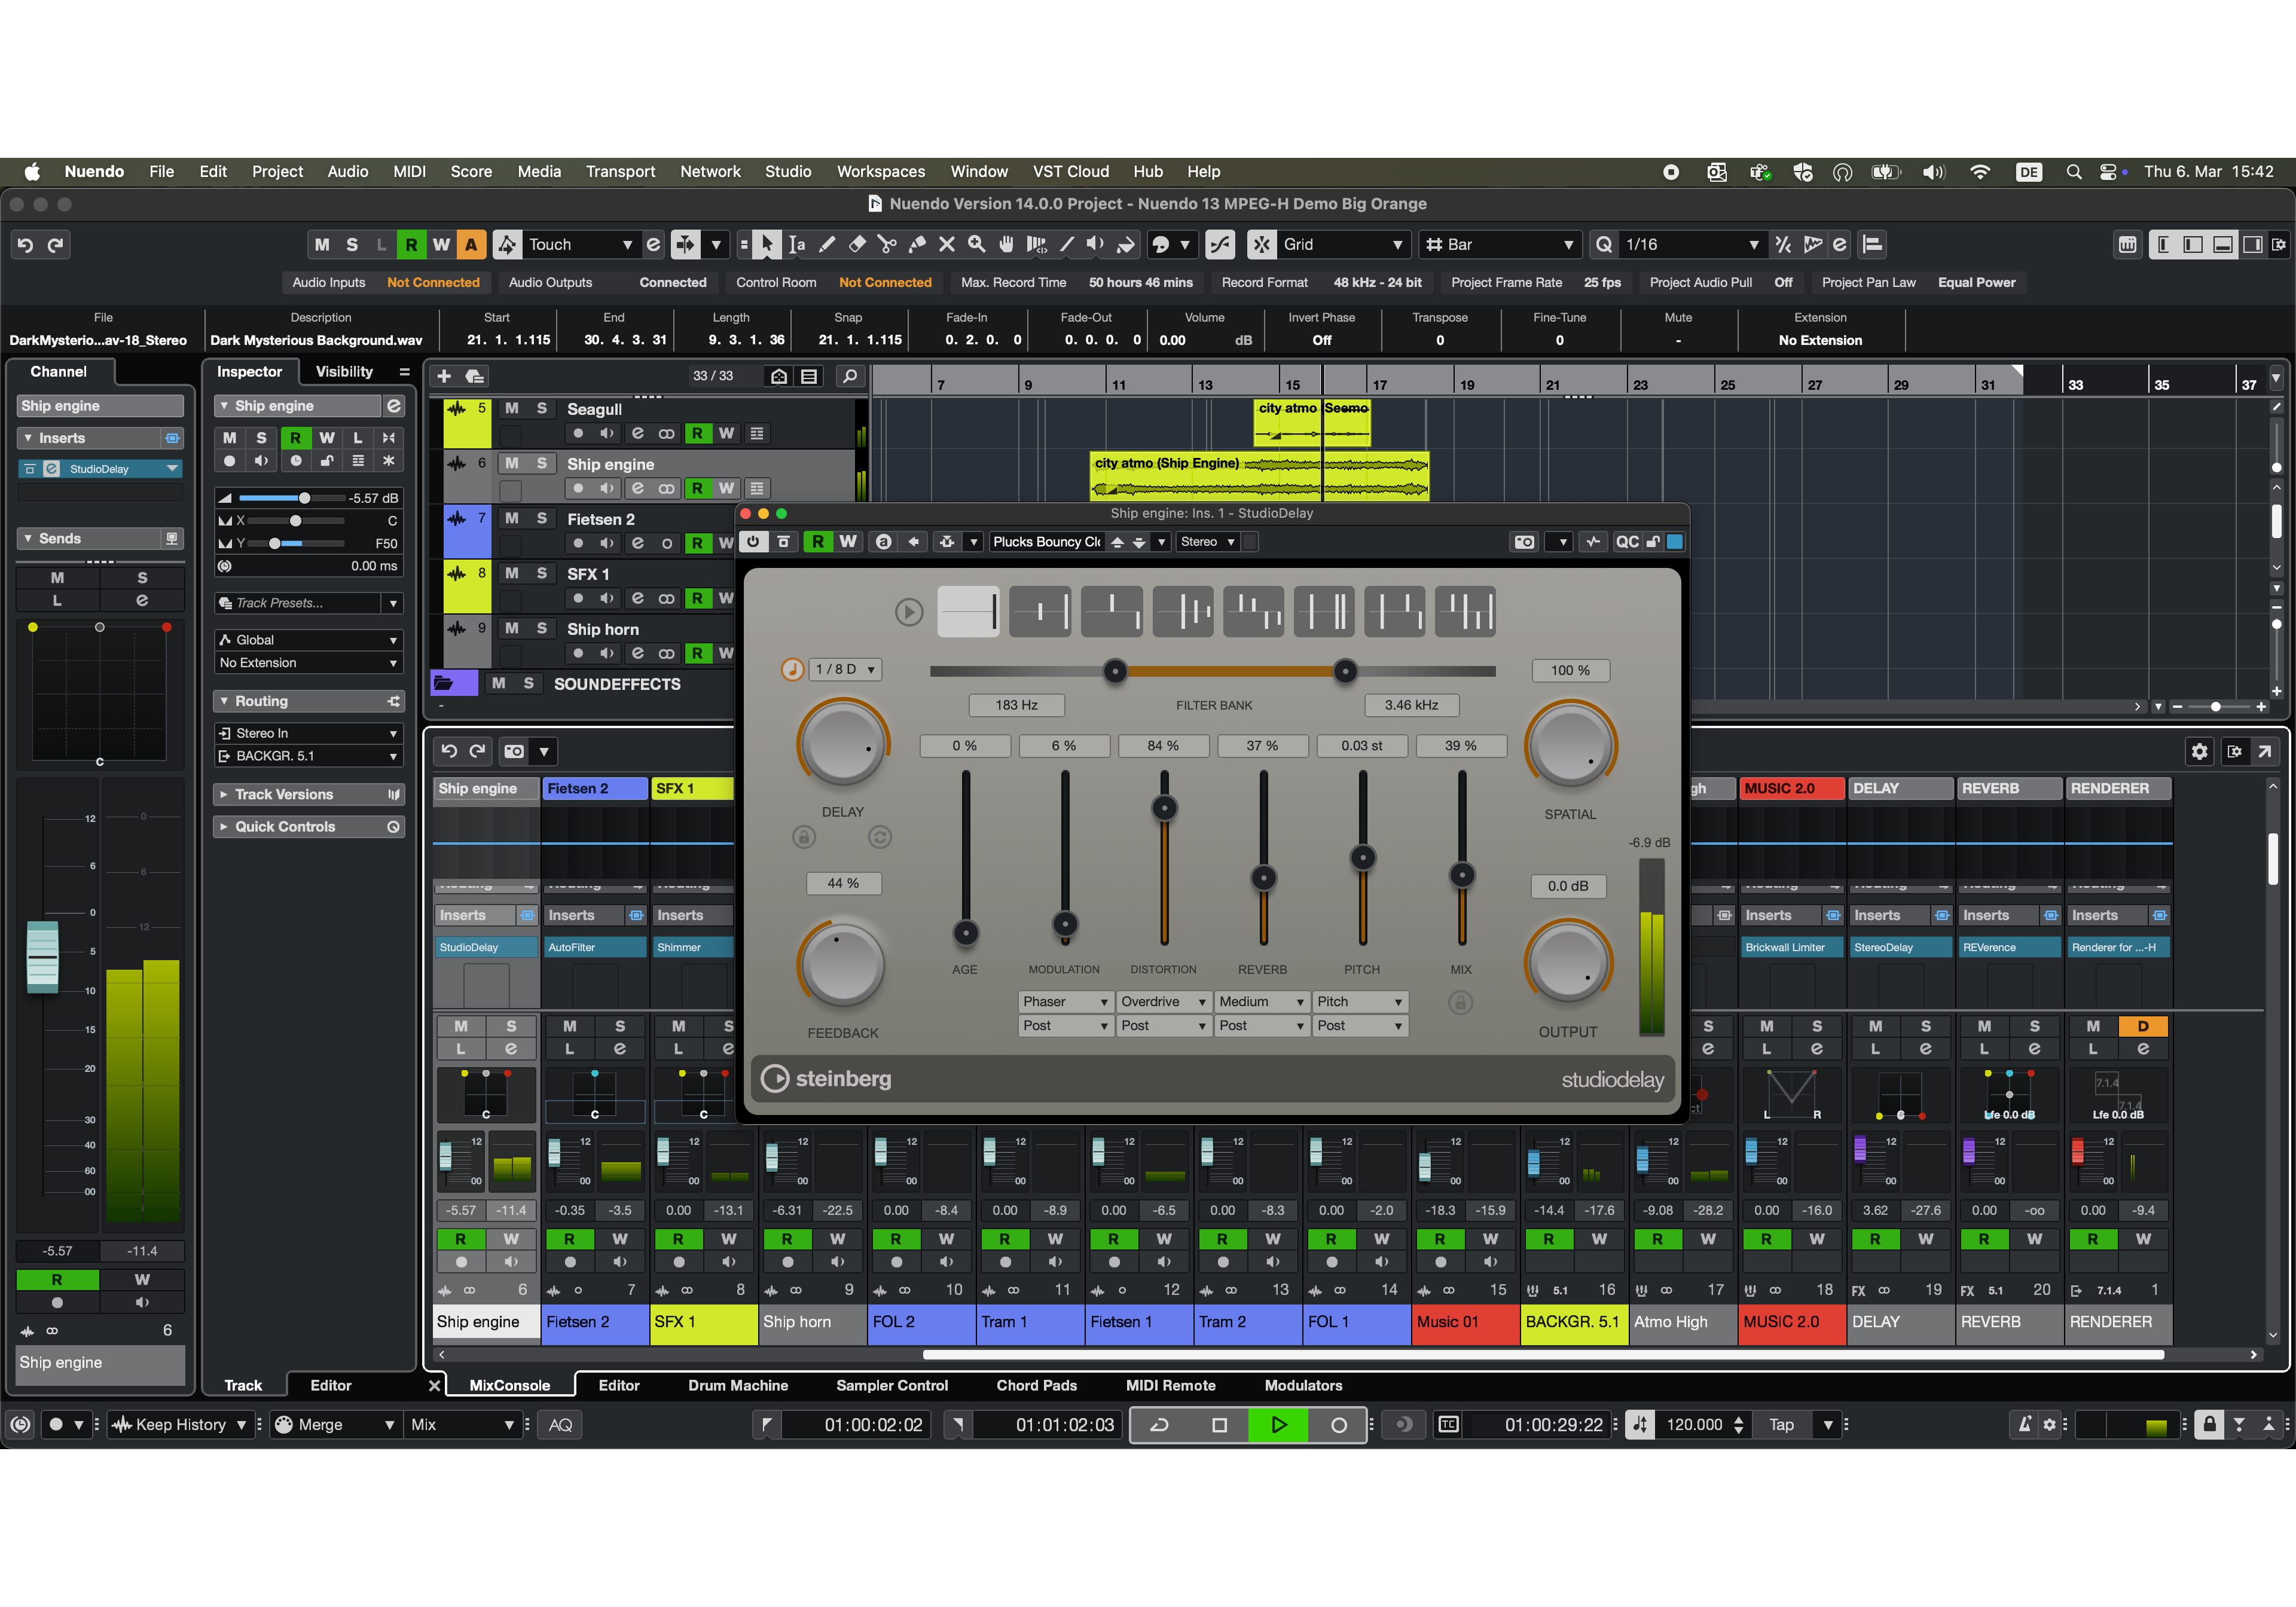Click StudioDelay insert slot on Ship engine channel
This screenshot has width=2296, height=1607.
tap(485, 948)
